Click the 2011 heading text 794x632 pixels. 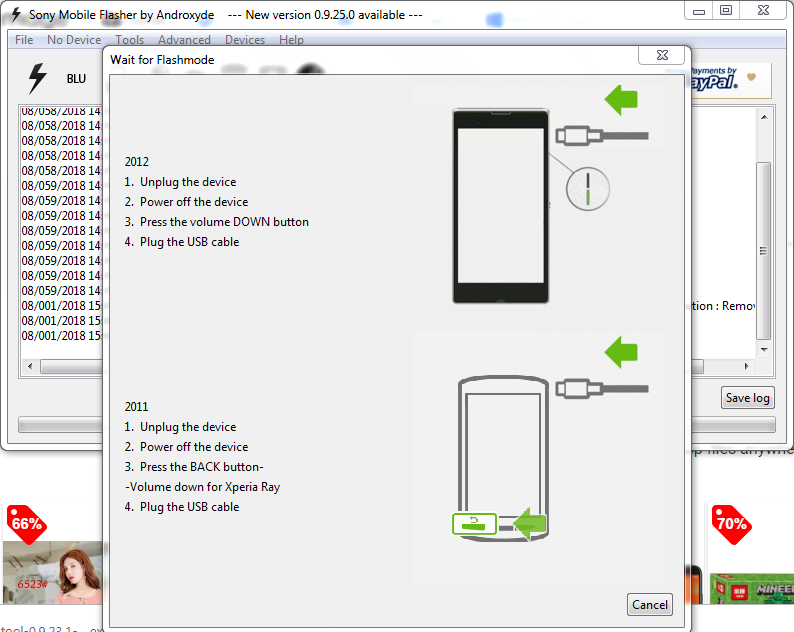click(x=137, y=407)
